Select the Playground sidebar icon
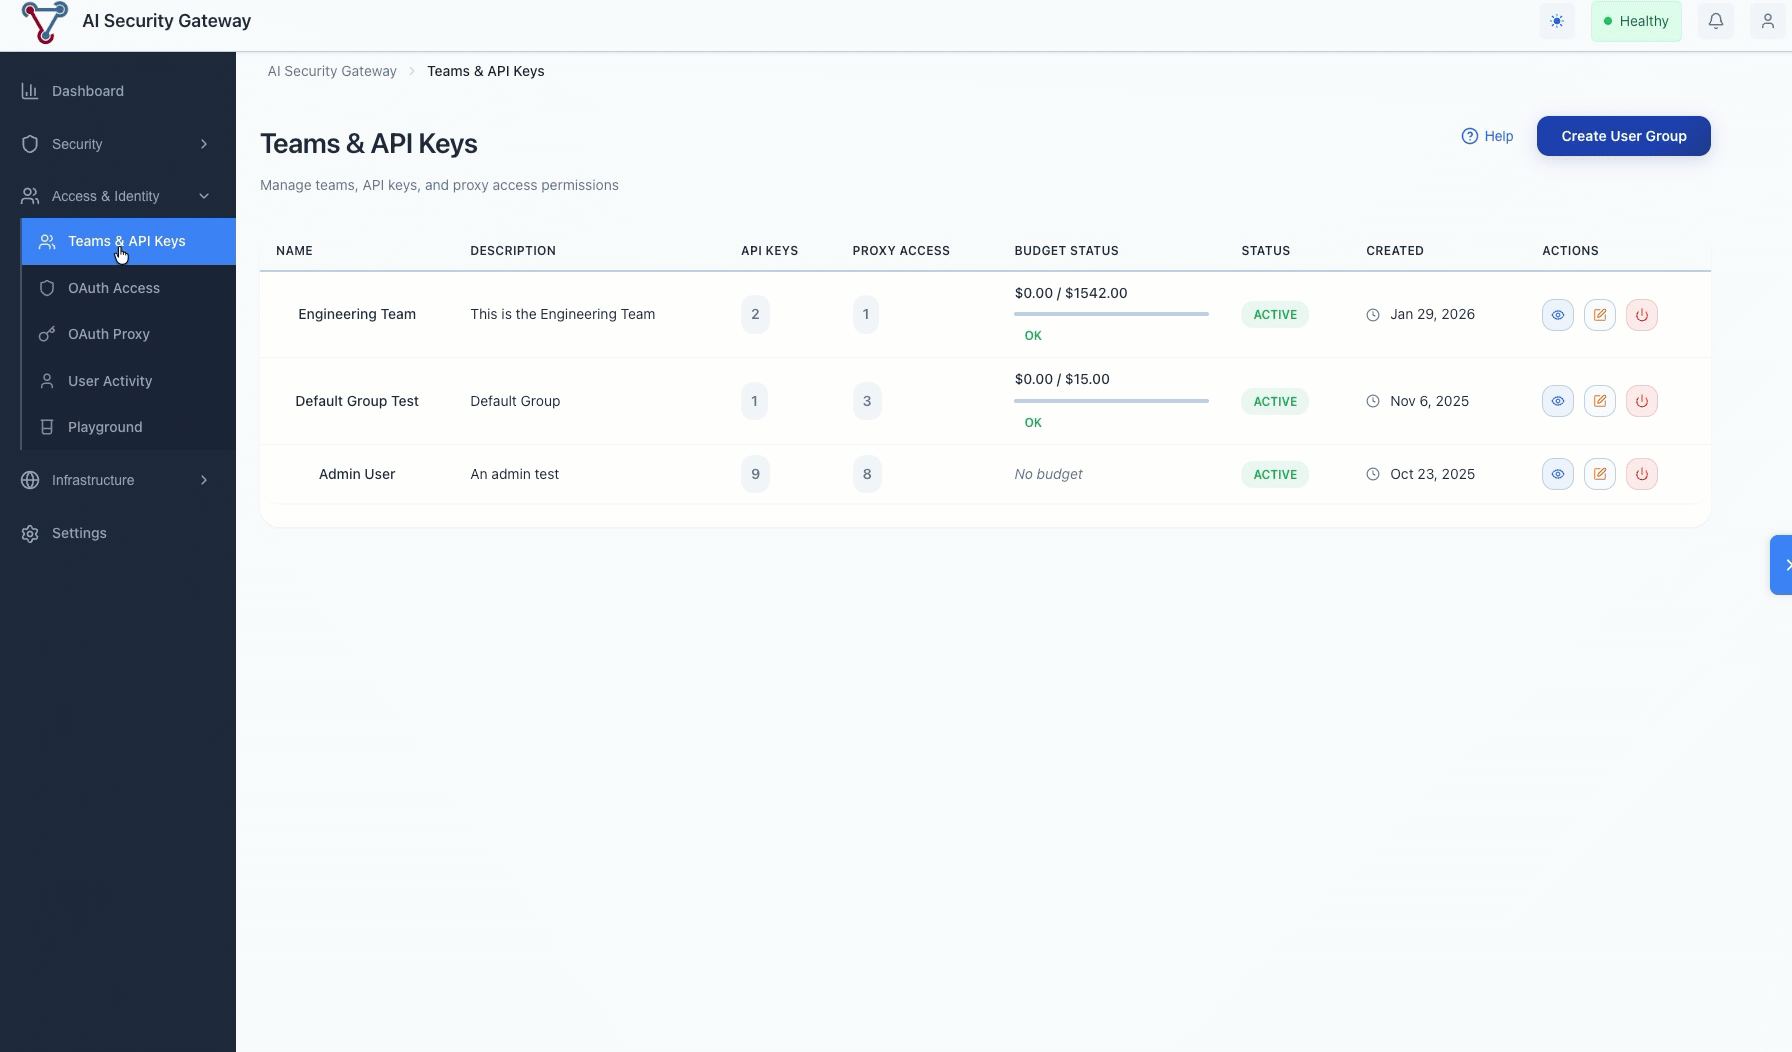The width and height of the screenshot is (1792, 1052). point(47,427)
